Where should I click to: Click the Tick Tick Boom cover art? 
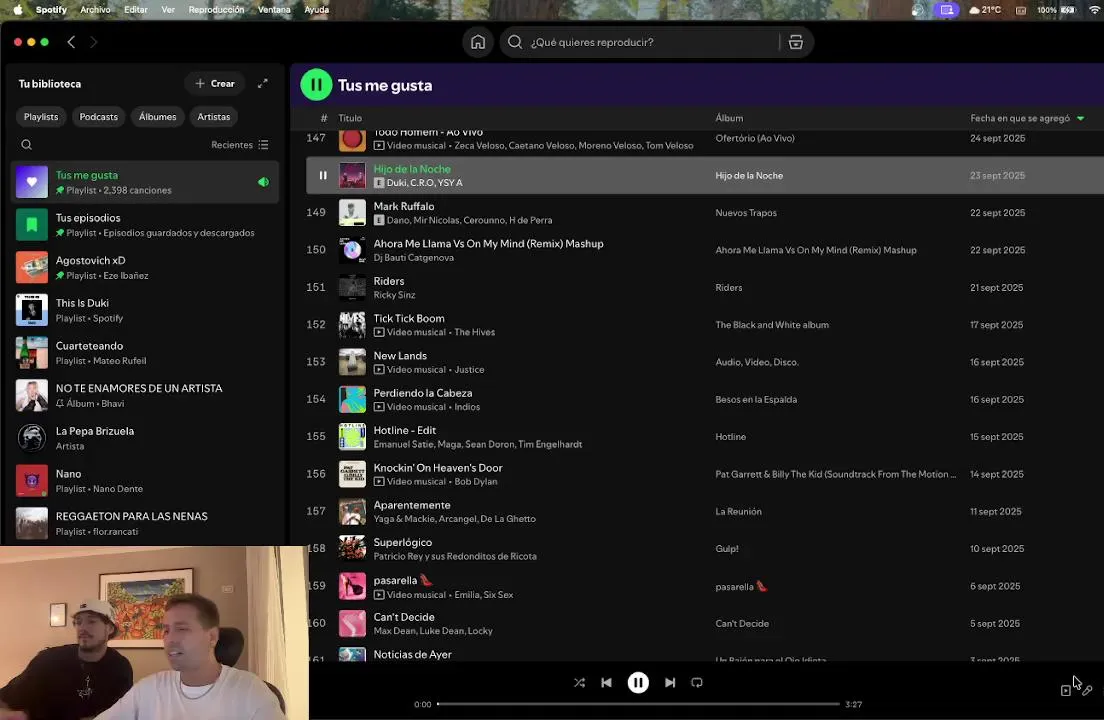click(x=352, y=324)
